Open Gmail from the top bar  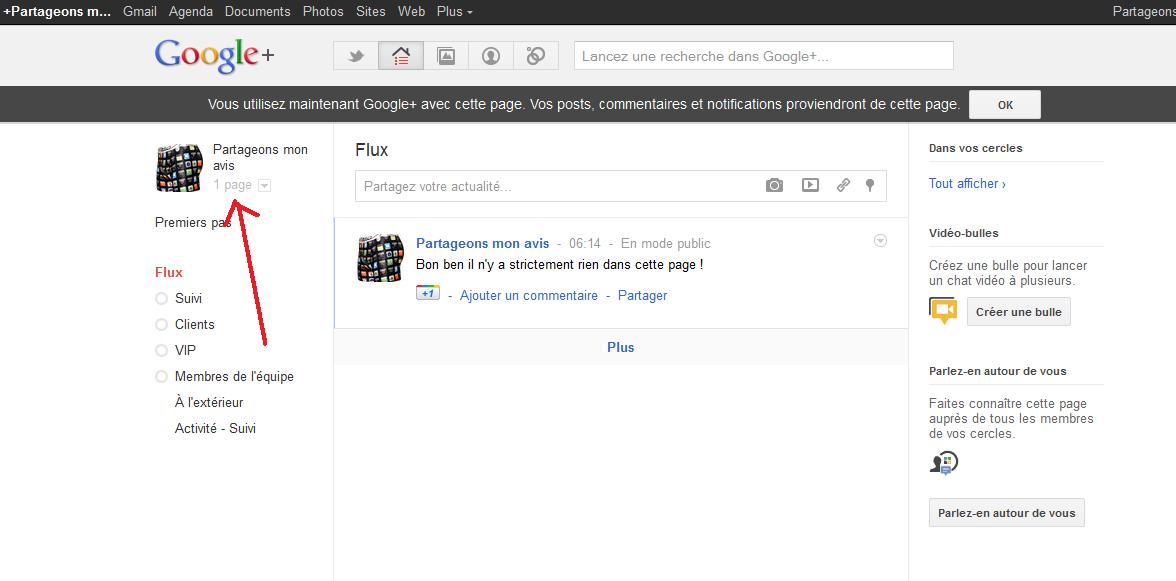pos(140,11)
